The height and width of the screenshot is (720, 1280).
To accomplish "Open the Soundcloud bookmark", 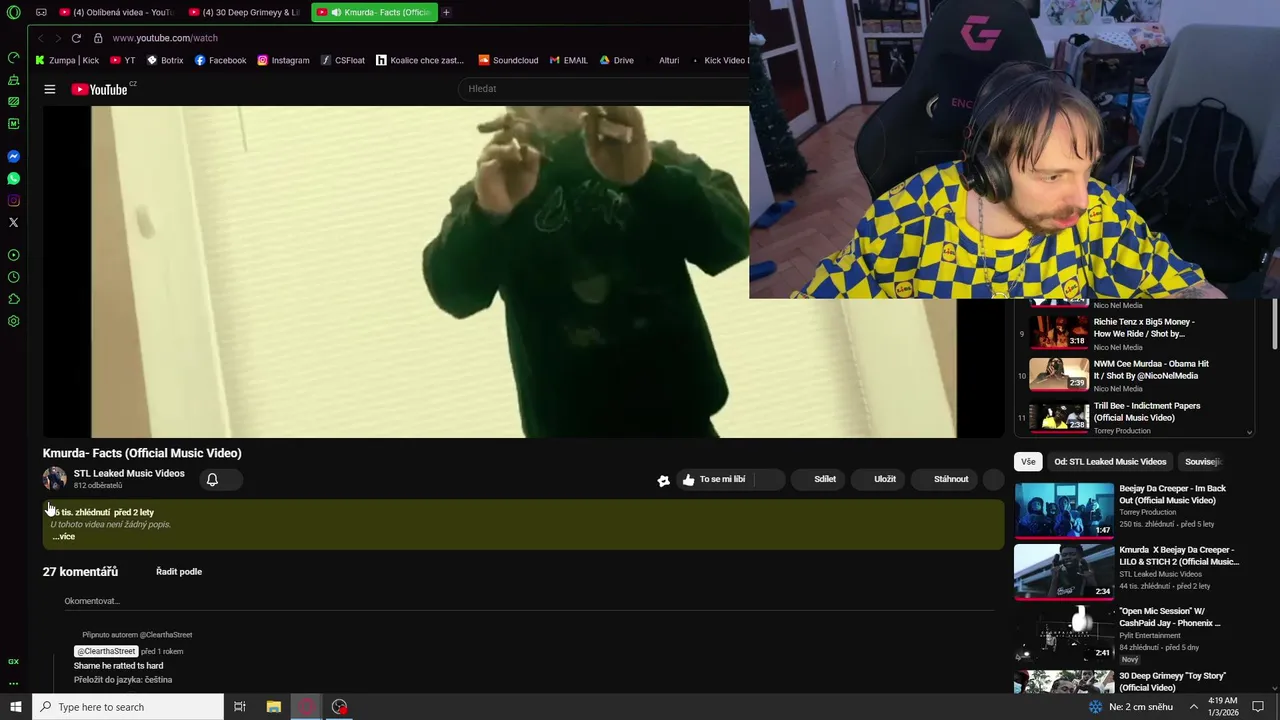I will pos(508,60).
